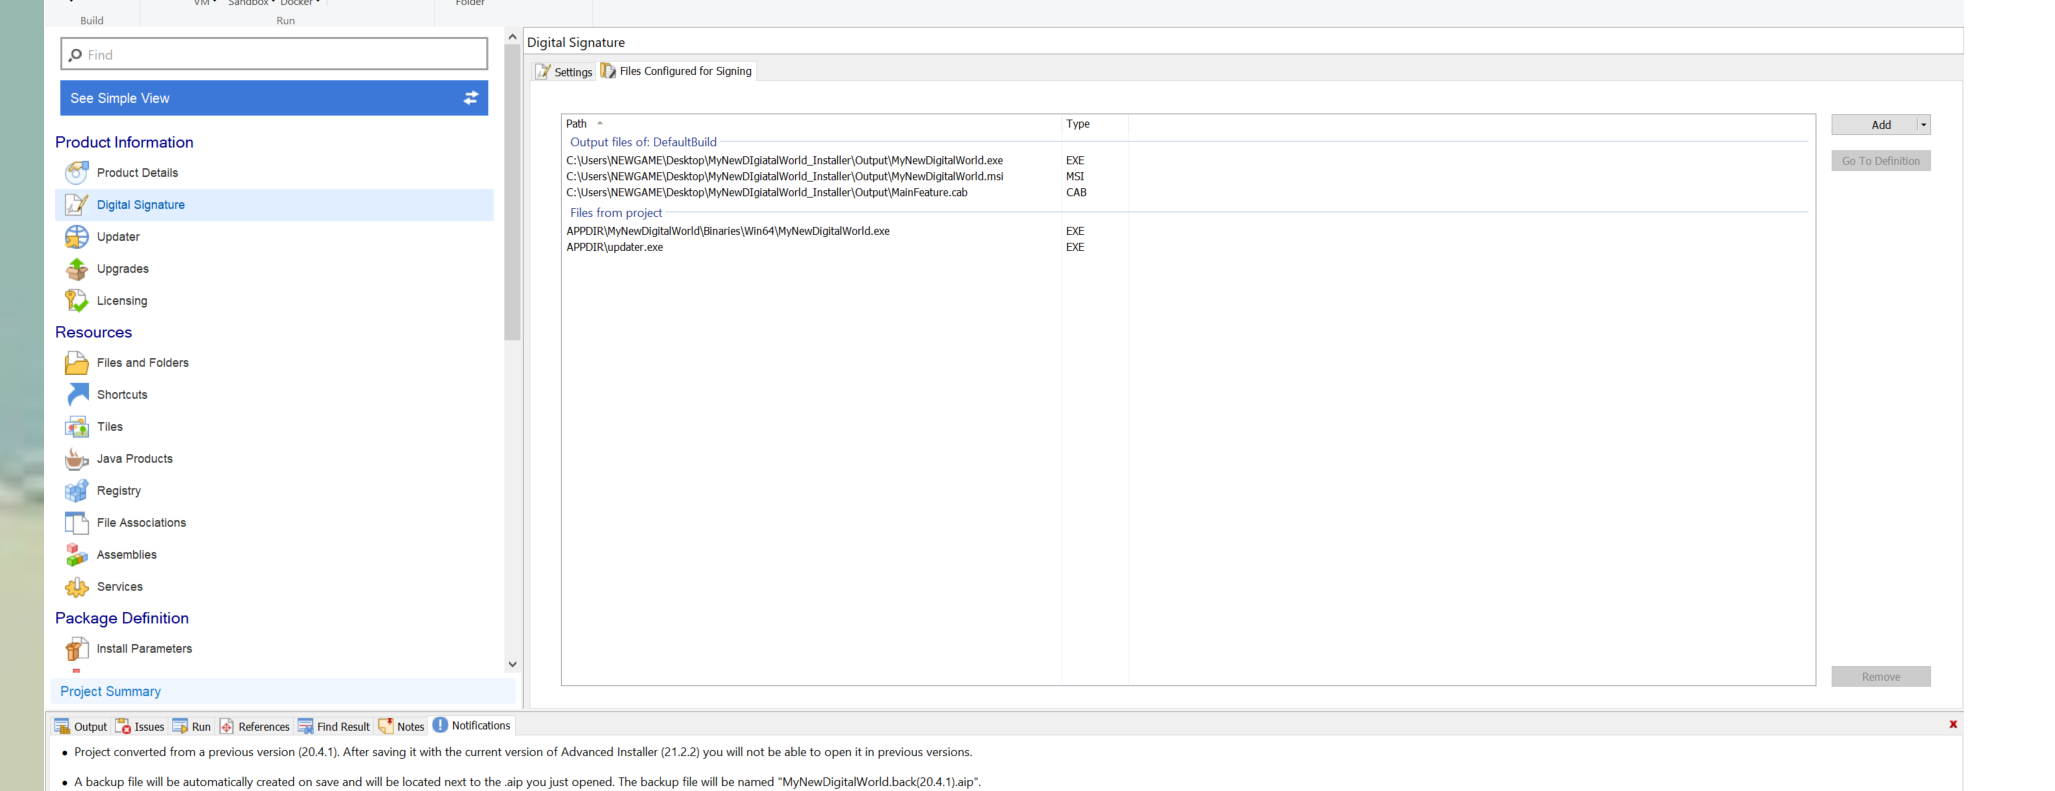Open the Shortcuts arrow icon
The height and width of the screenshot is (791, 2055).
(x=76, y=395)
